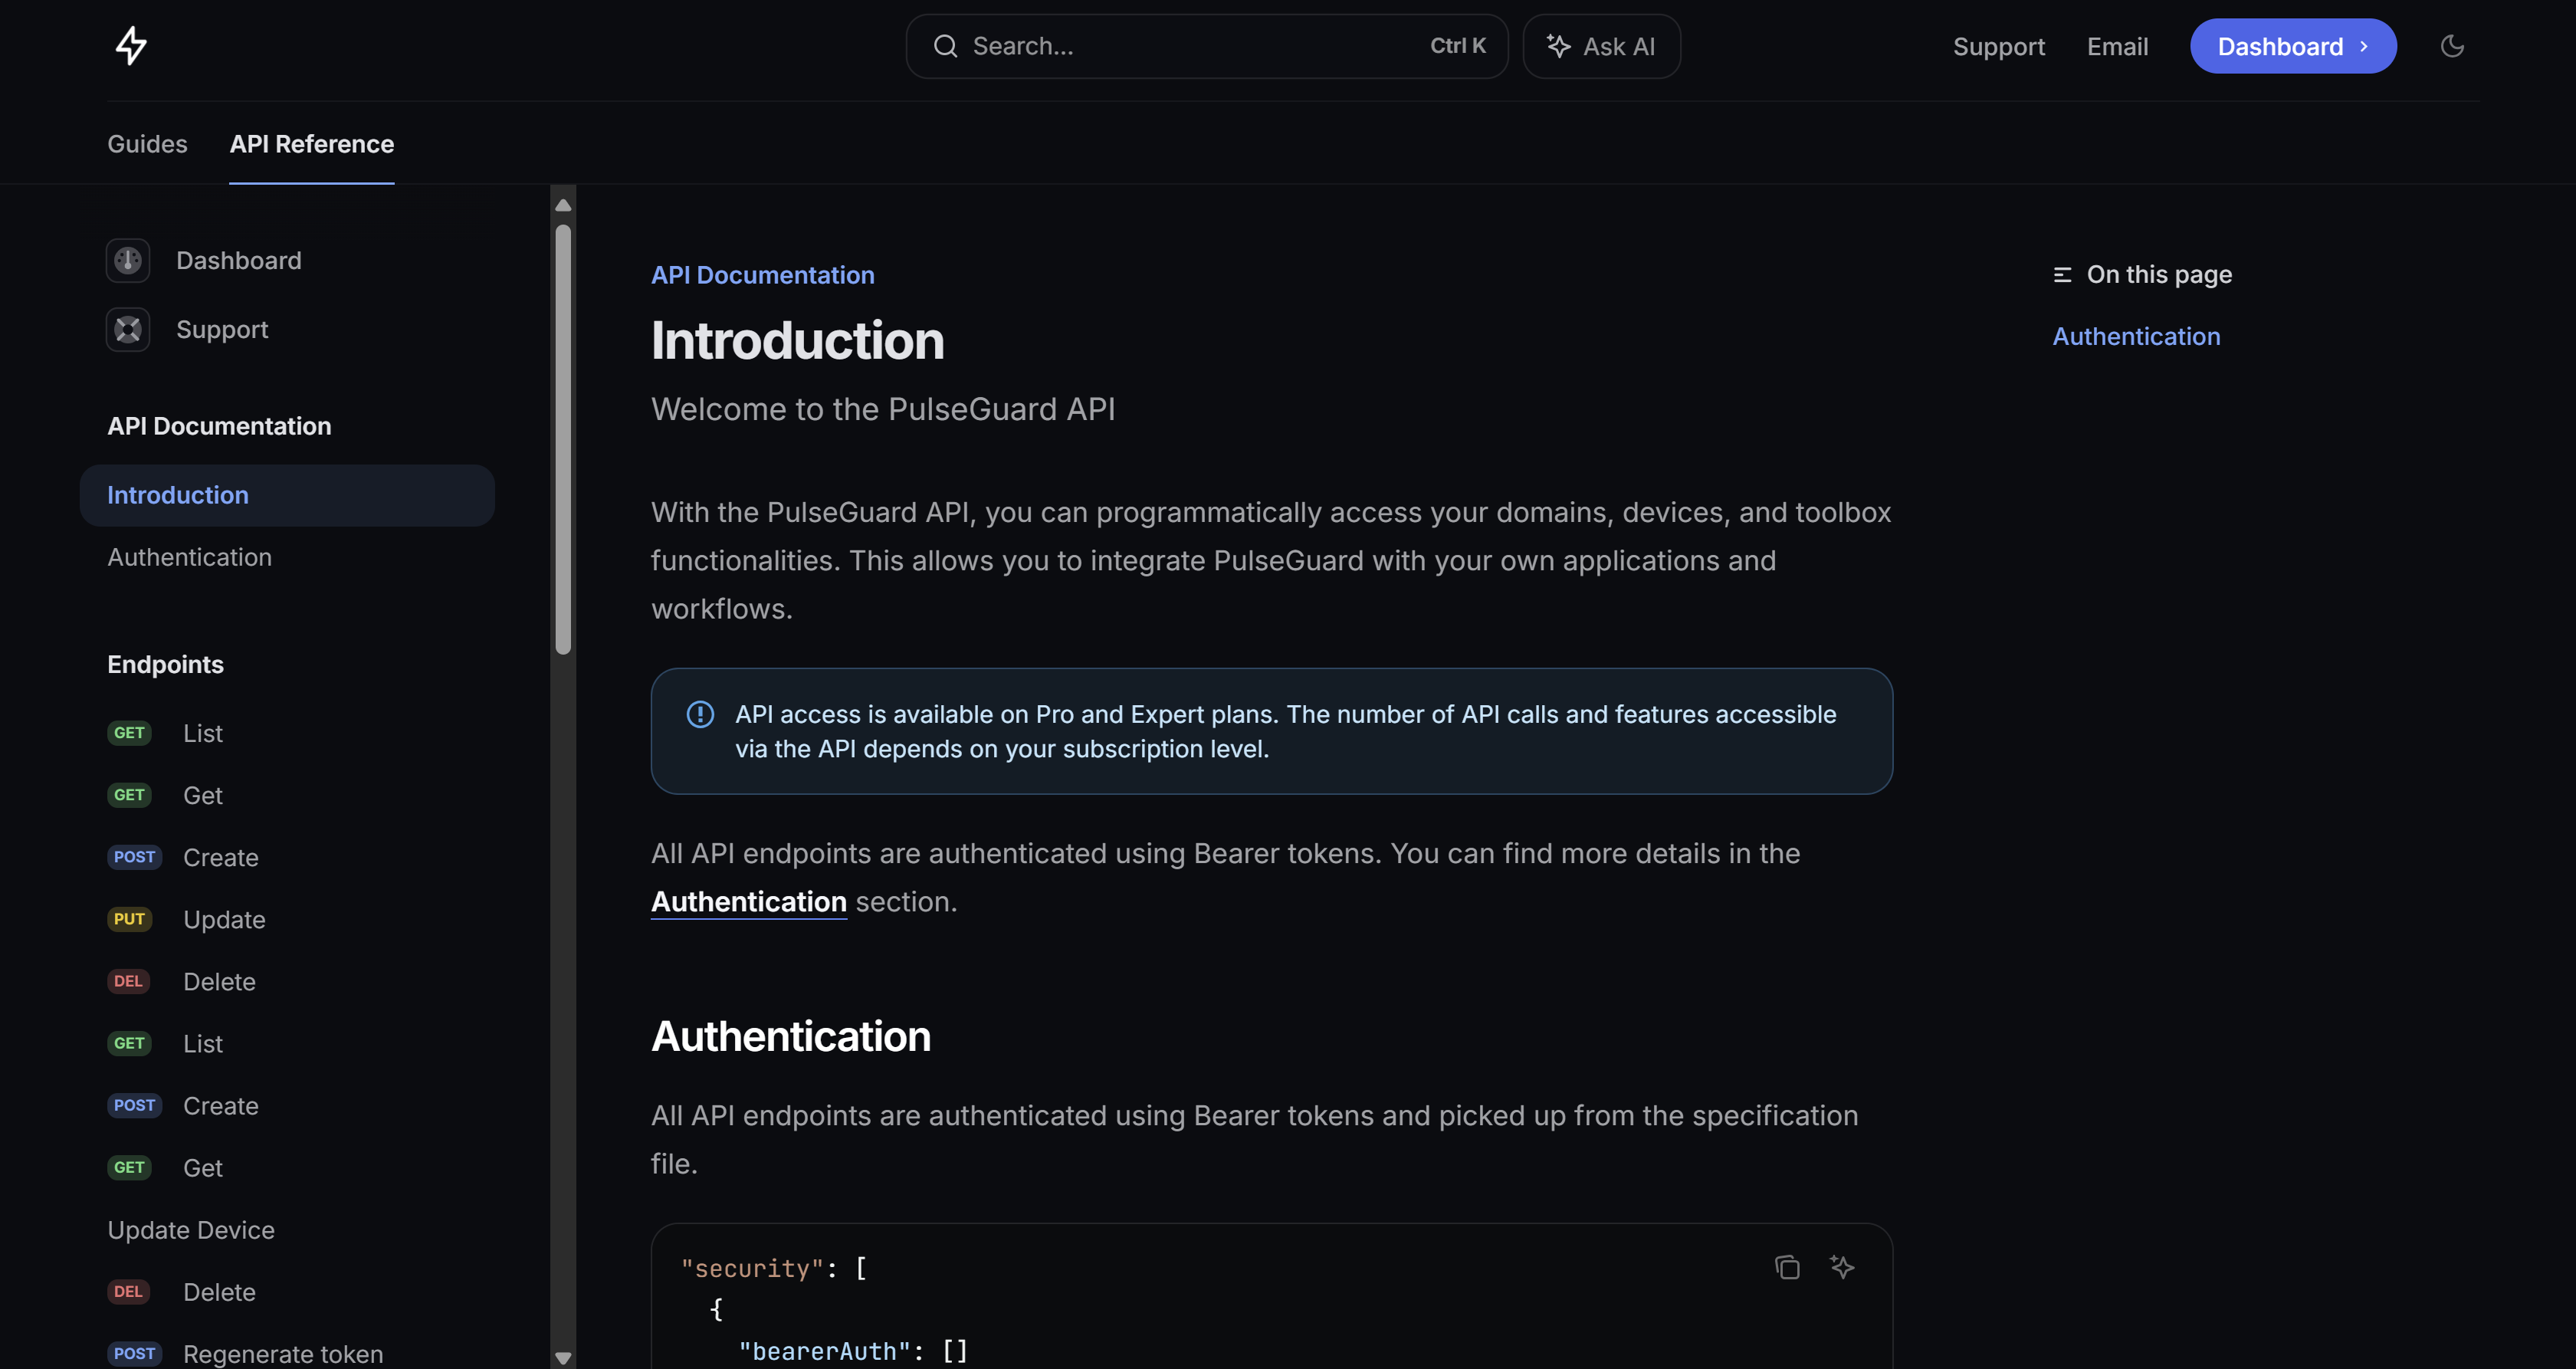
Task: Switch to the API Reference tab
Action: [x=311, y=144]
